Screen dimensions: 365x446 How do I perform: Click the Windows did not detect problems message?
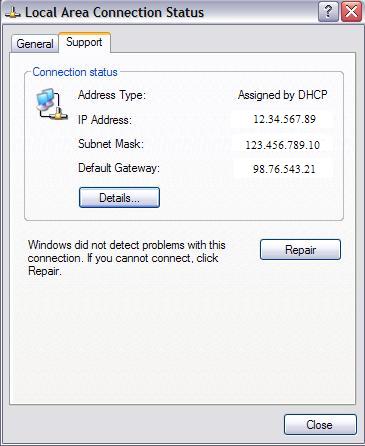127,258
